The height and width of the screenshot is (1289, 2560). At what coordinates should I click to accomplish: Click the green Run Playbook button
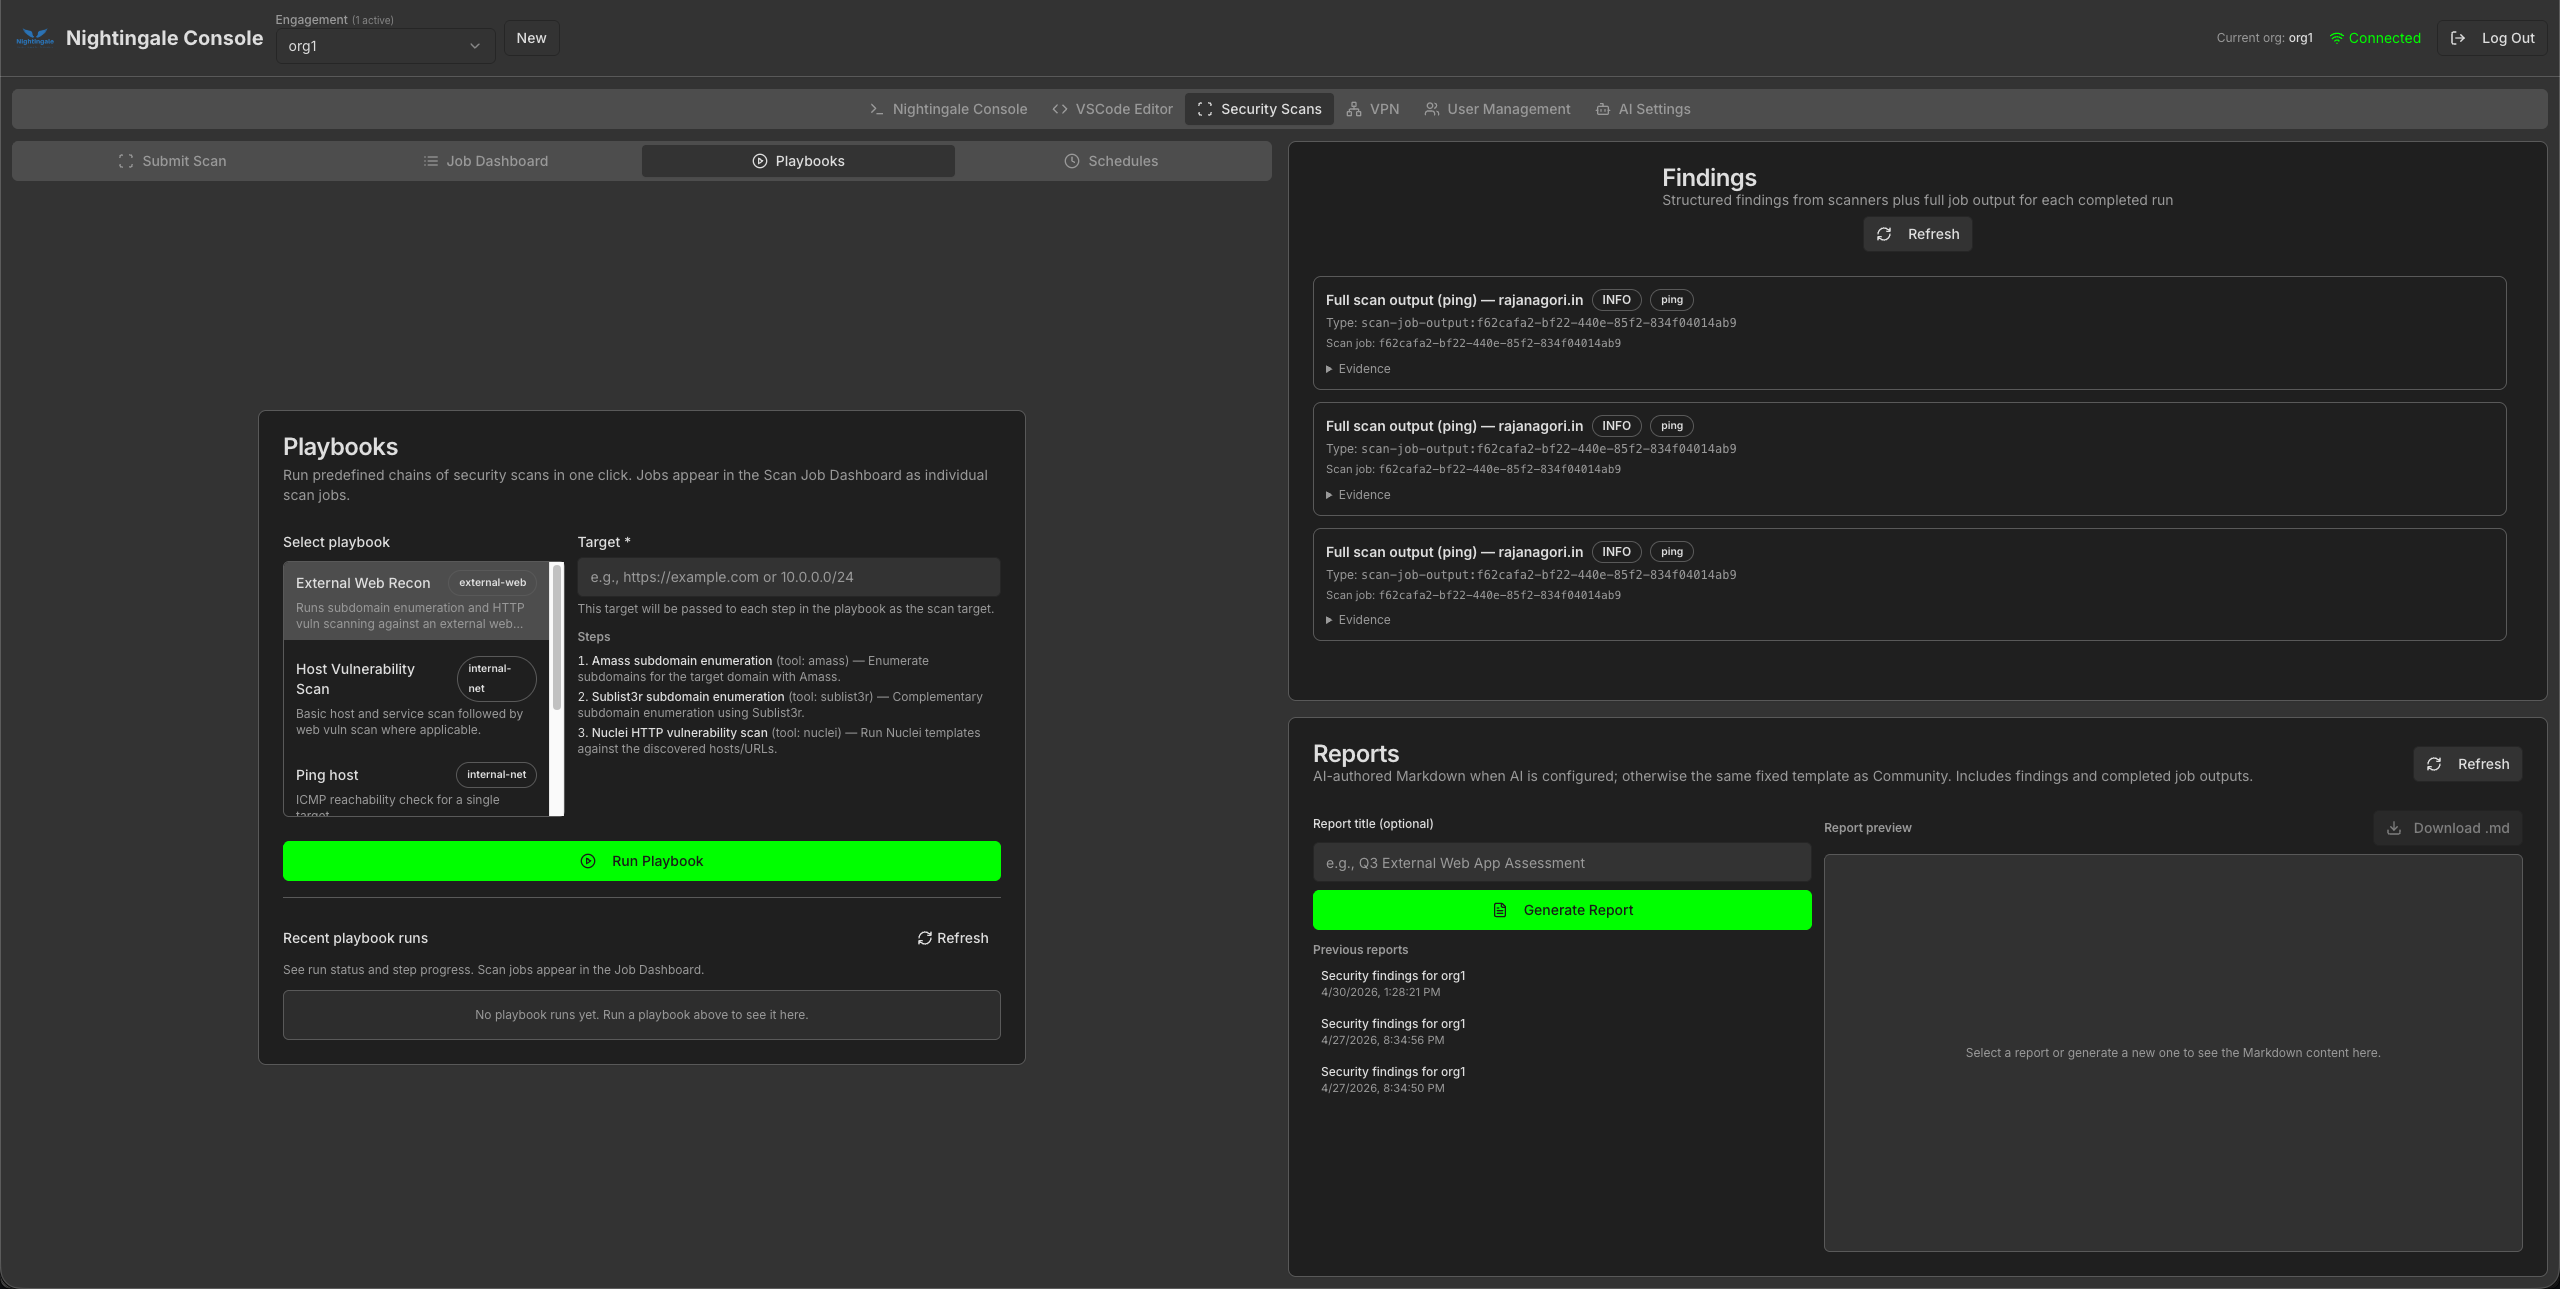pos(642,861)
